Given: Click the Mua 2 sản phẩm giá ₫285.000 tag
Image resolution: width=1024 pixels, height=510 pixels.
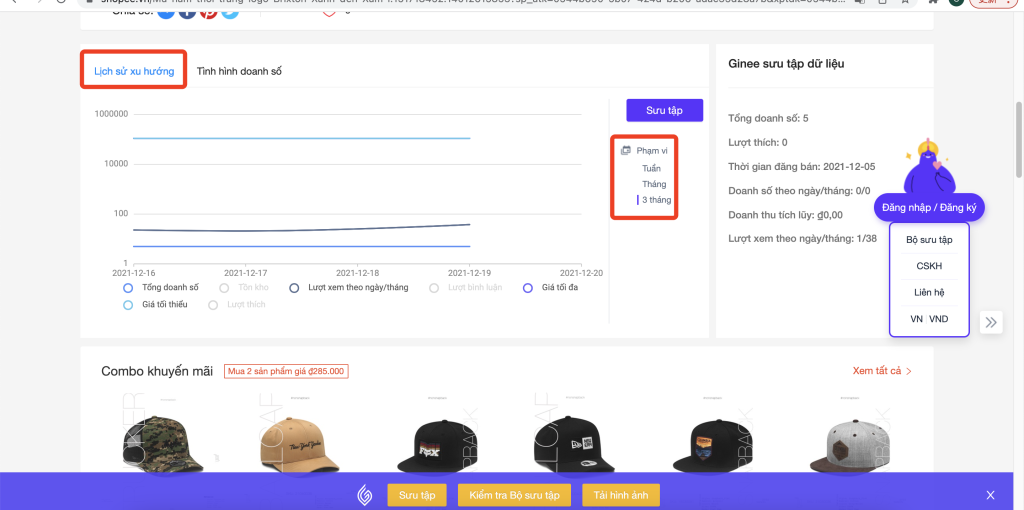Looking at the screenshot, I should tap(286, 371).
